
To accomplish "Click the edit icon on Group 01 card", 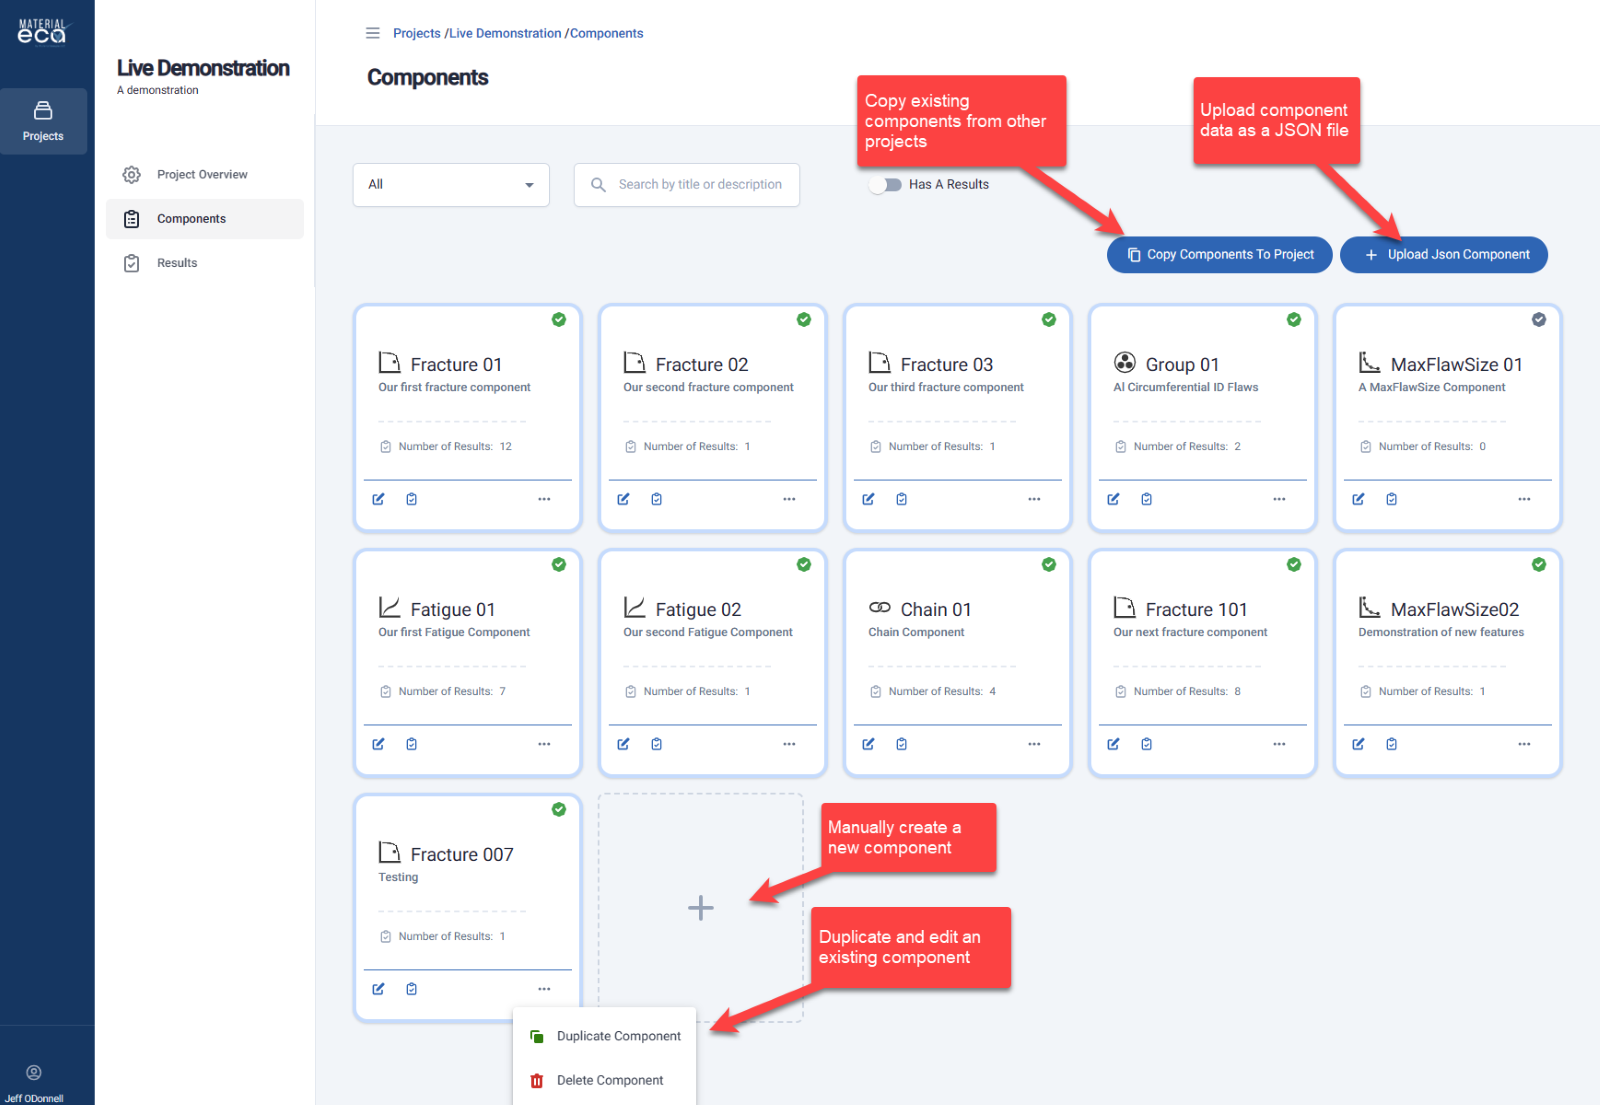I will (1113, 499).
